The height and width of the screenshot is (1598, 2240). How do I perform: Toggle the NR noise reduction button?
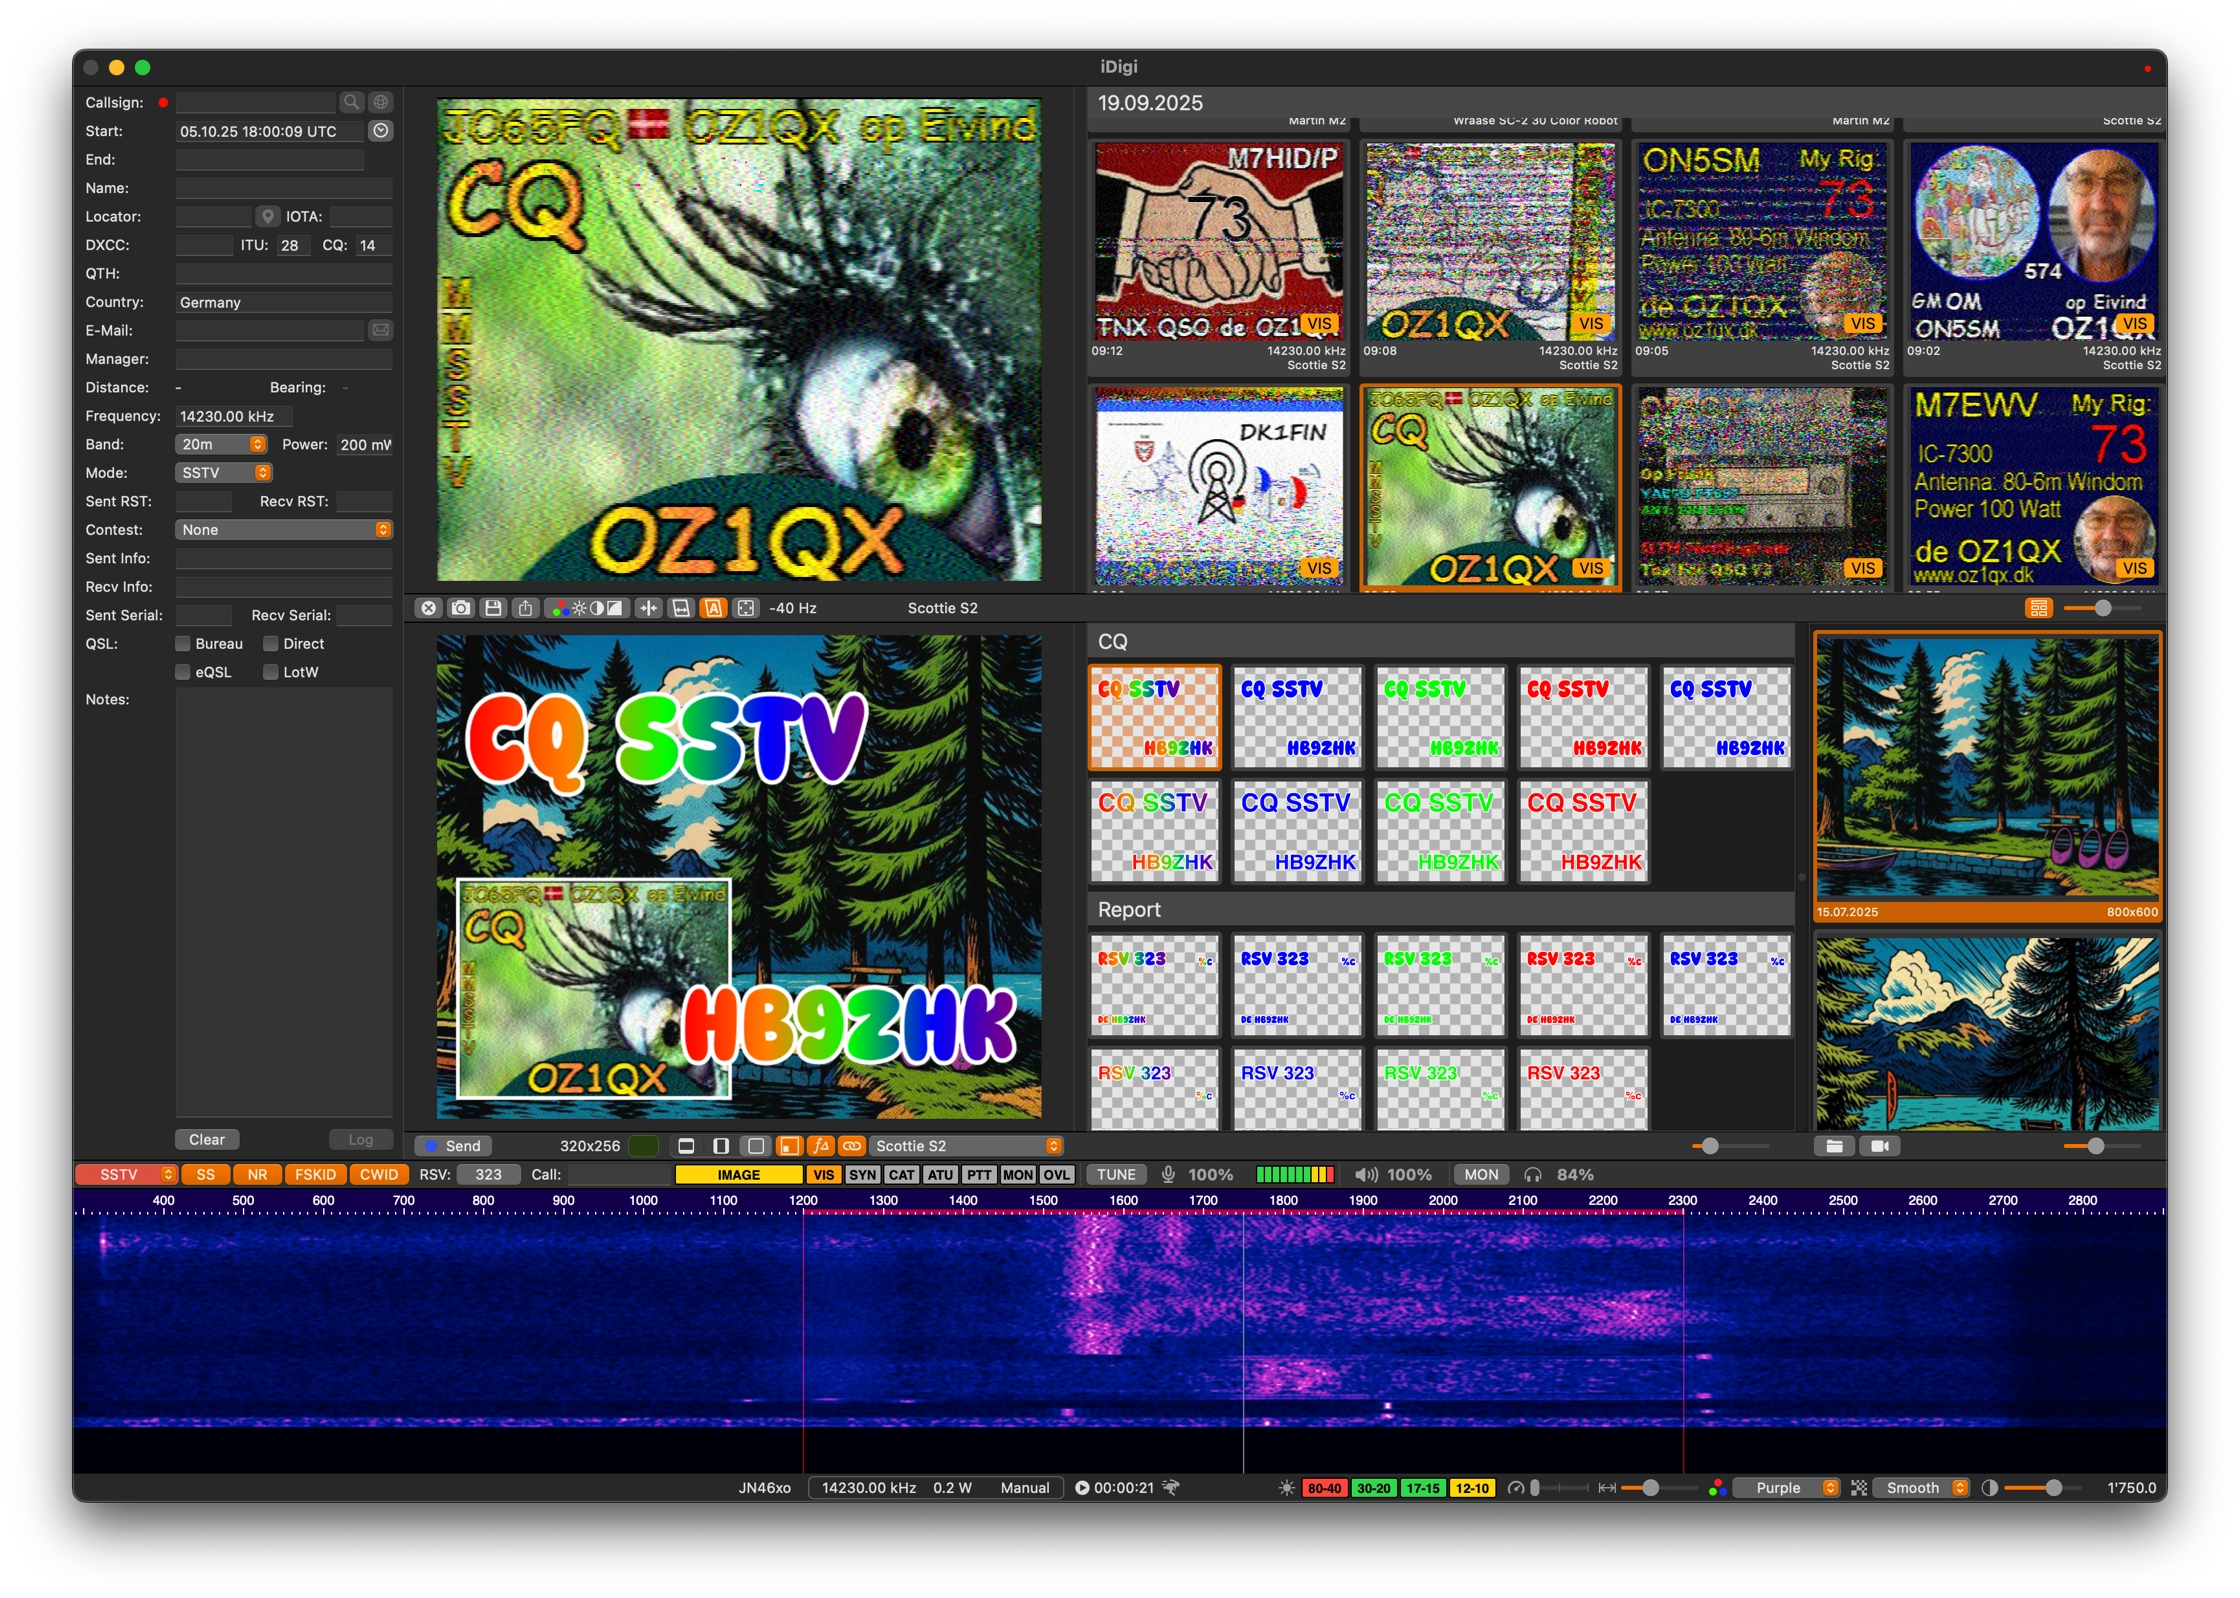coord(257,1175)
